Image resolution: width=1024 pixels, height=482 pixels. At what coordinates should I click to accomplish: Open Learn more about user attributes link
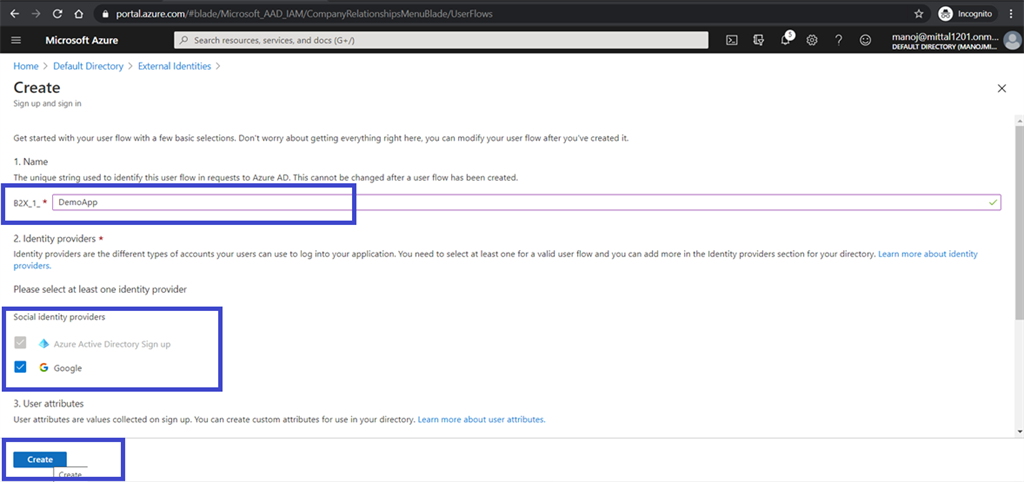(481, 419)
